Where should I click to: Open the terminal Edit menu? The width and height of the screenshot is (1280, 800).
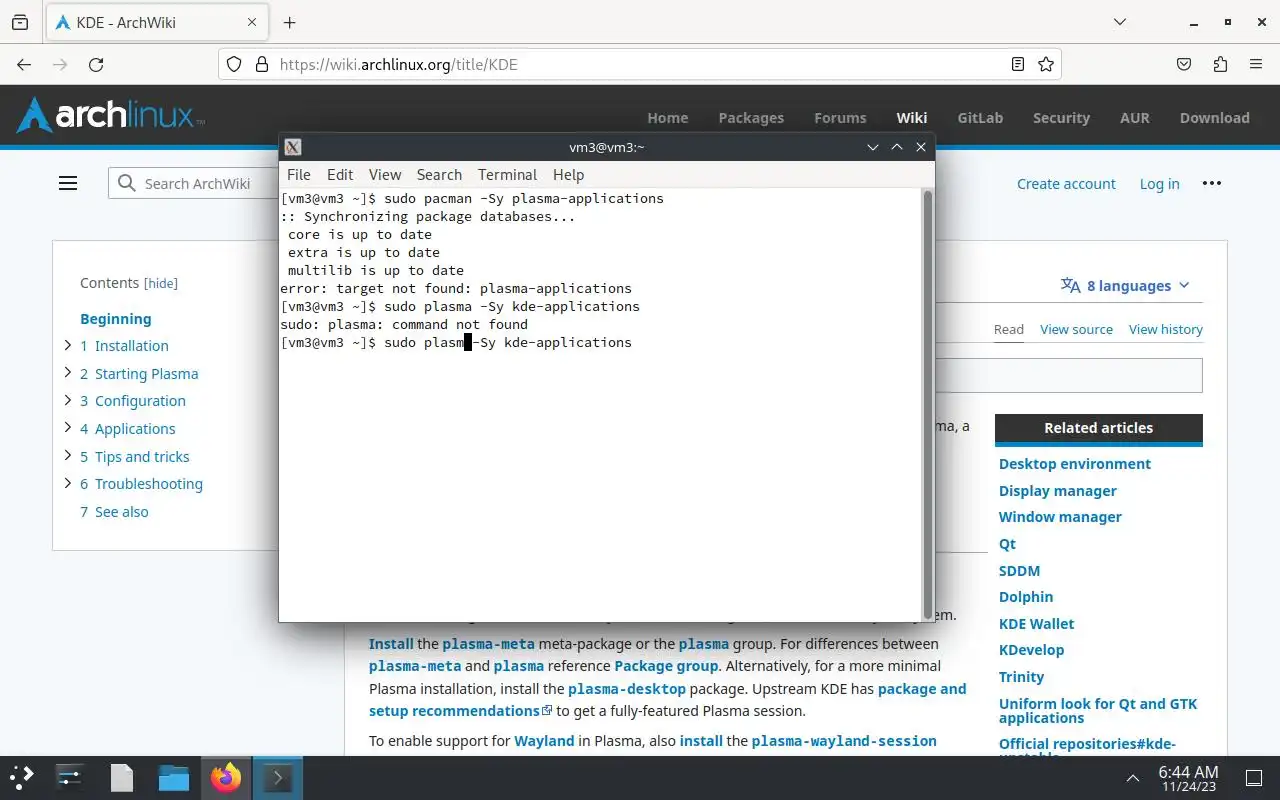(340, 174)
